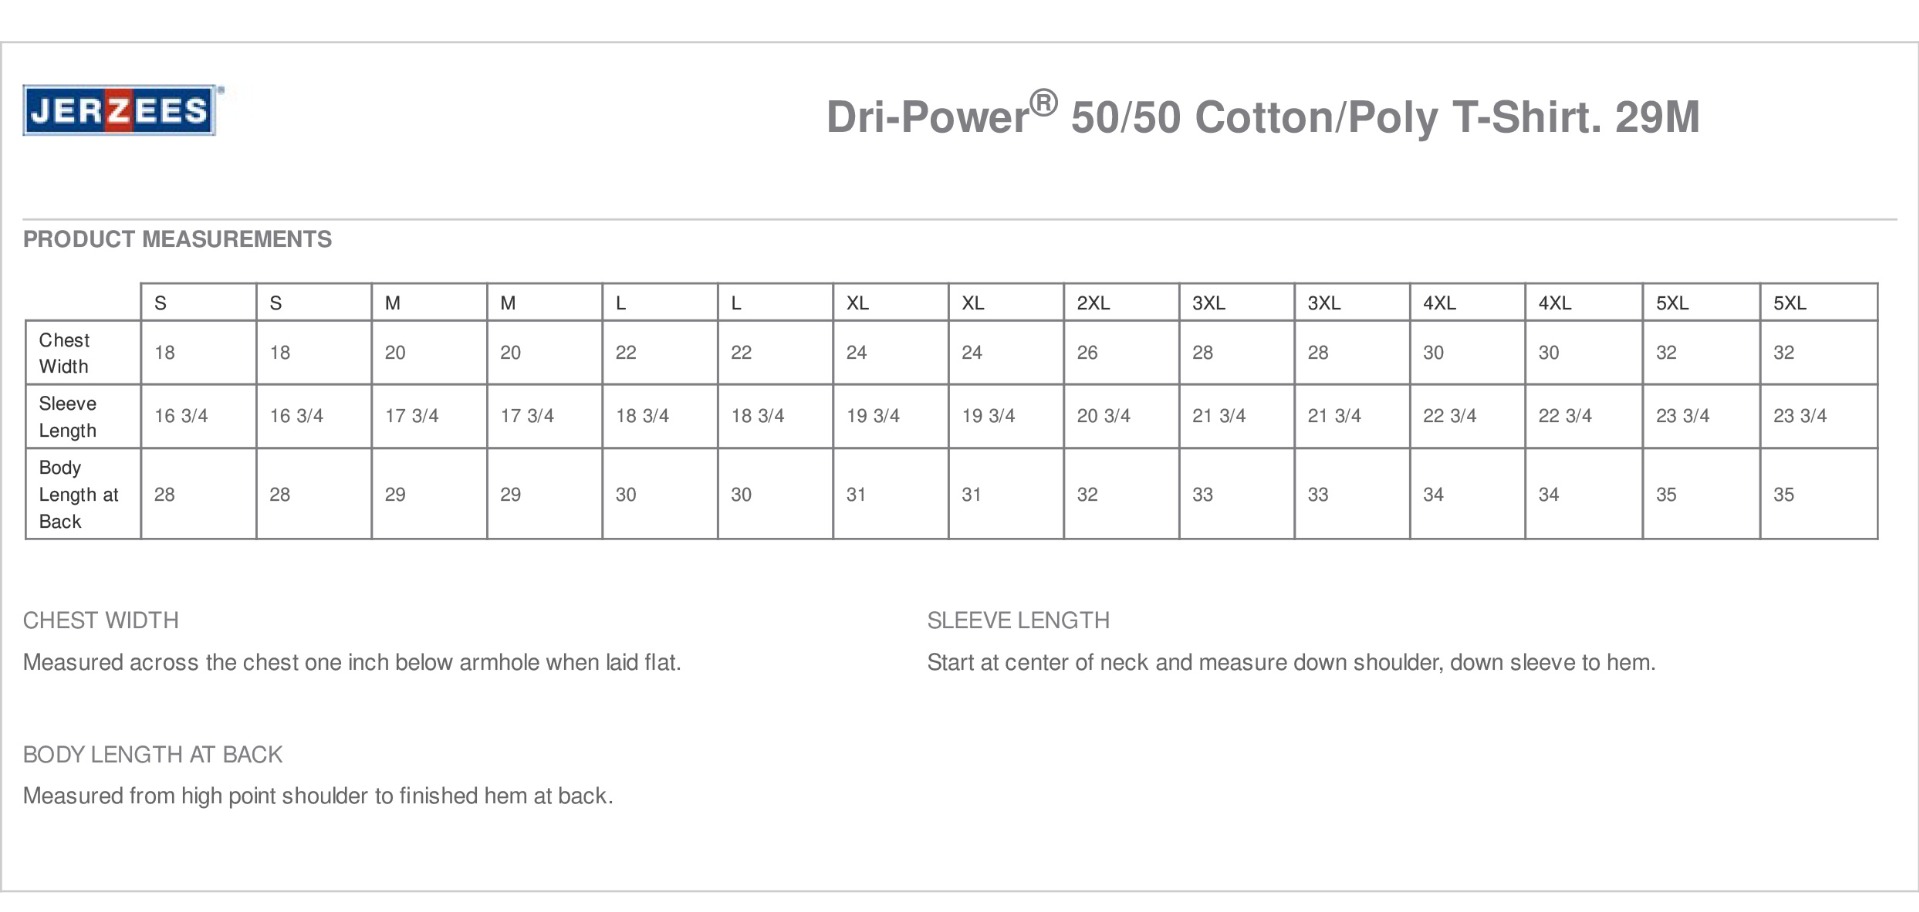The width and height of the screenshot is (1919, 912).
Task: Click the first S column header
Action: (160, 303)
